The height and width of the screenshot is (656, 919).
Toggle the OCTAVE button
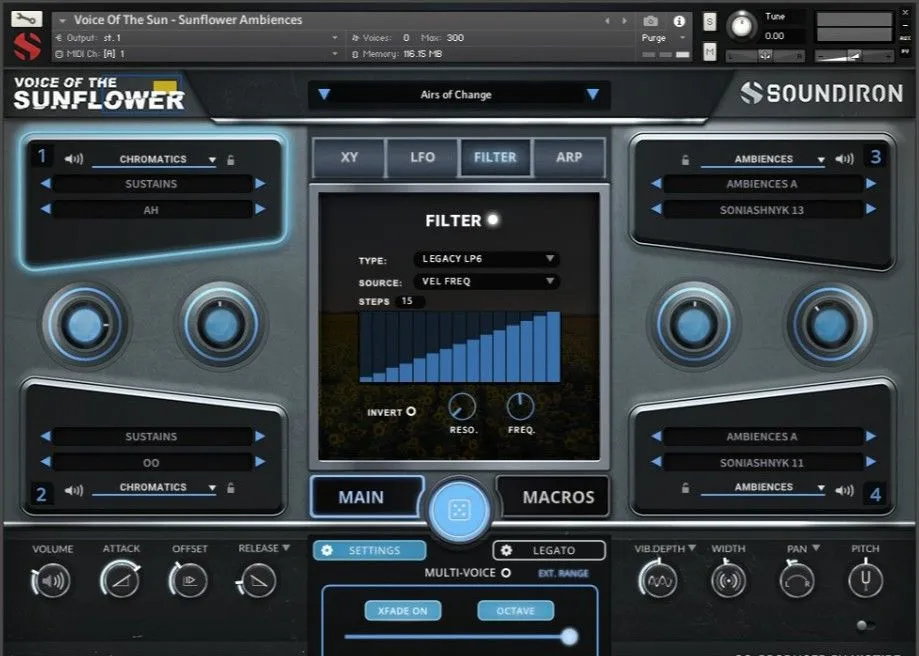[515, 610]
